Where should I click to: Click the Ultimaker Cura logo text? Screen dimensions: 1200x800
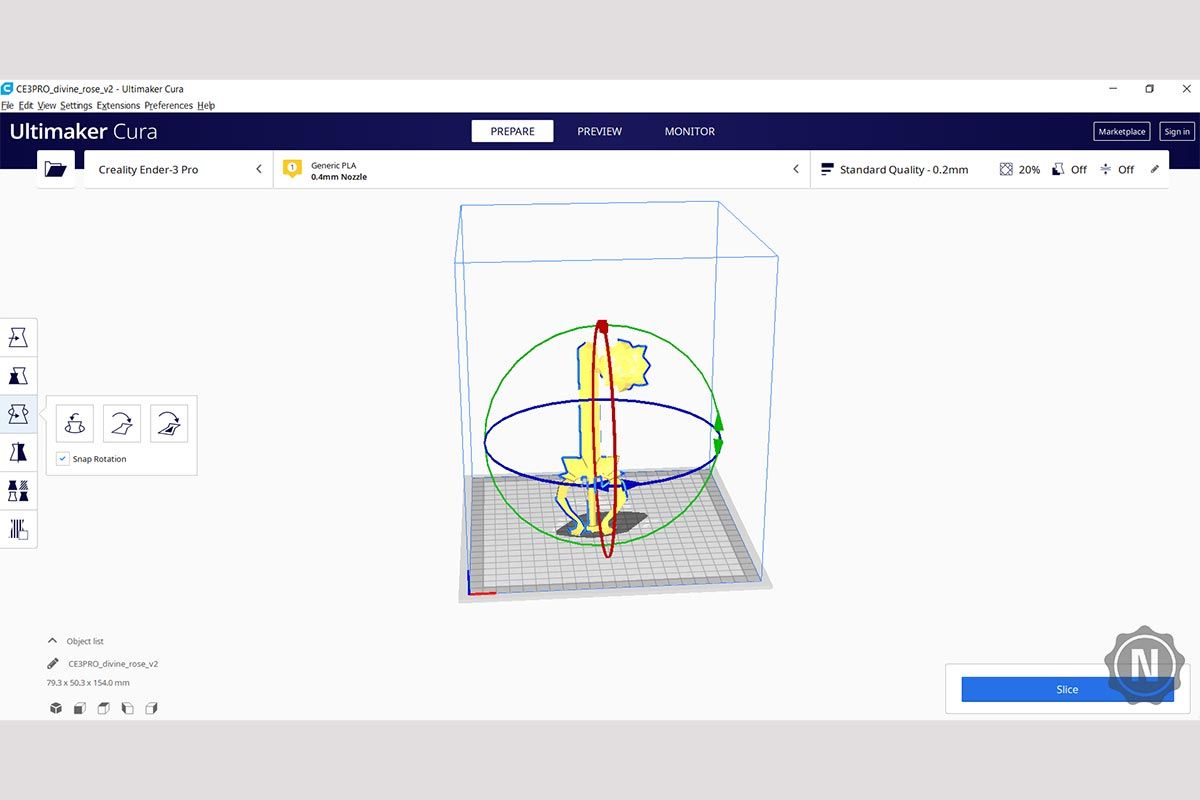pyautogui.click(x=83, y=131)
